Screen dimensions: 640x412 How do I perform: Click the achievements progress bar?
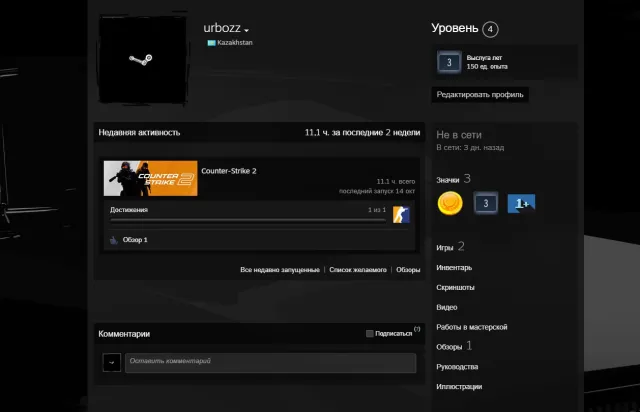point(248,220)
